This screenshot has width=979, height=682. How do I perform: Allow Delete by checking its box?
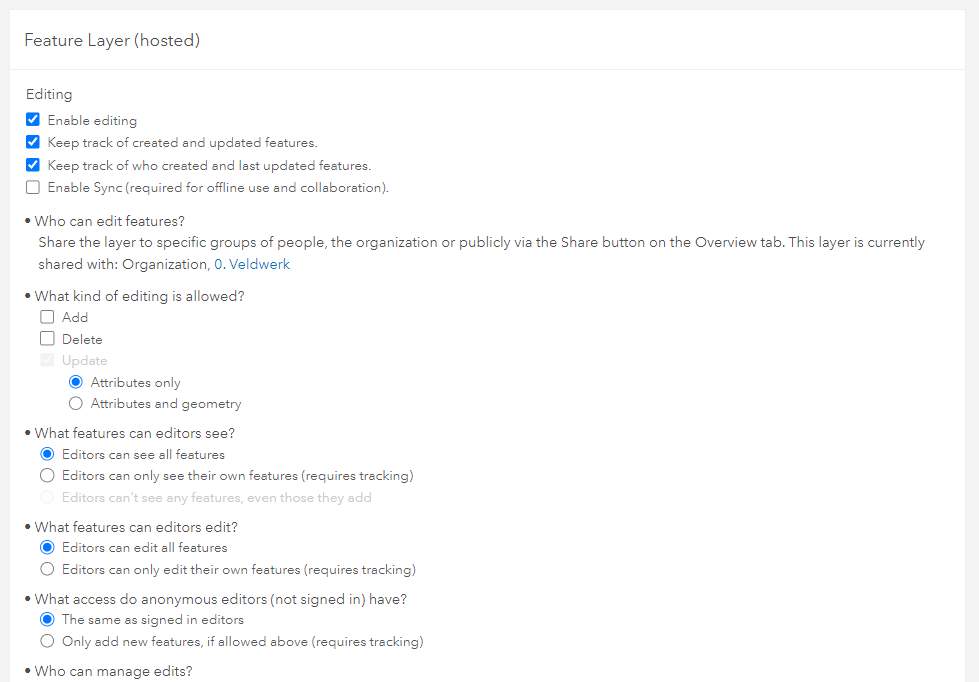pyautogui.click(x=46, y=338)
